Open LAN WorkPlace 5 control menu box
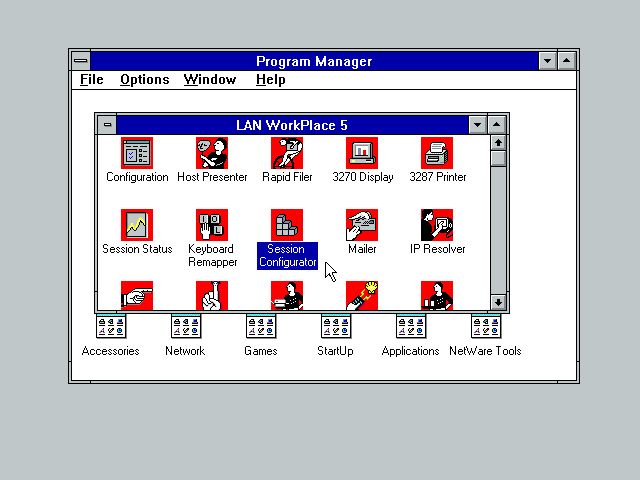640x480 pixels. tap(107, 125)
